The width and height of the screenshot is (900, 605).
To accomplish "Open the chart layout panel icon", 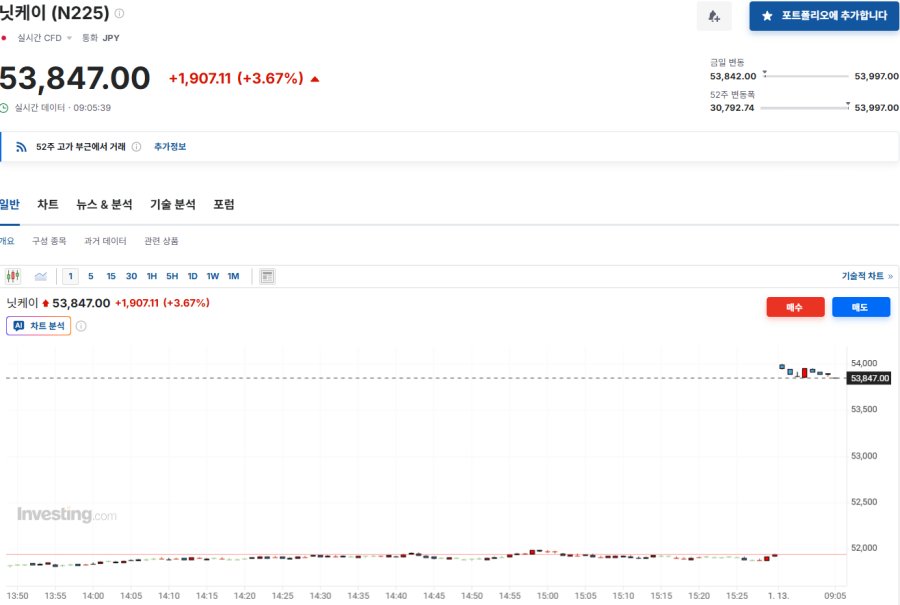I will pos(267,276).
